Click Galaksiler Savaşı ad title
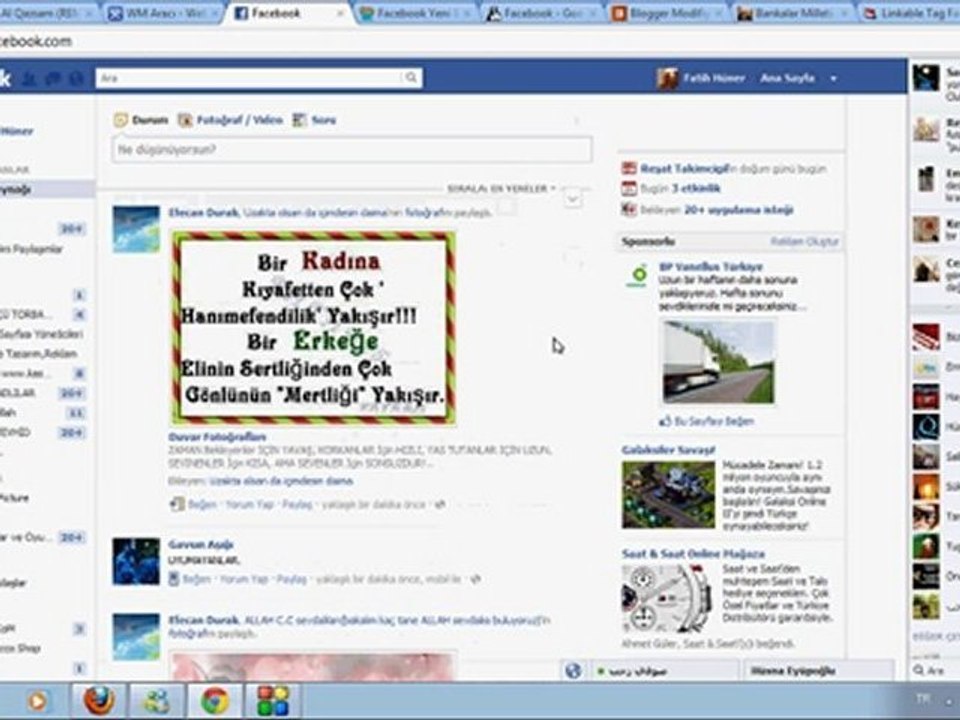Viewport: 960px width, 720px height. tap(668, 450)
